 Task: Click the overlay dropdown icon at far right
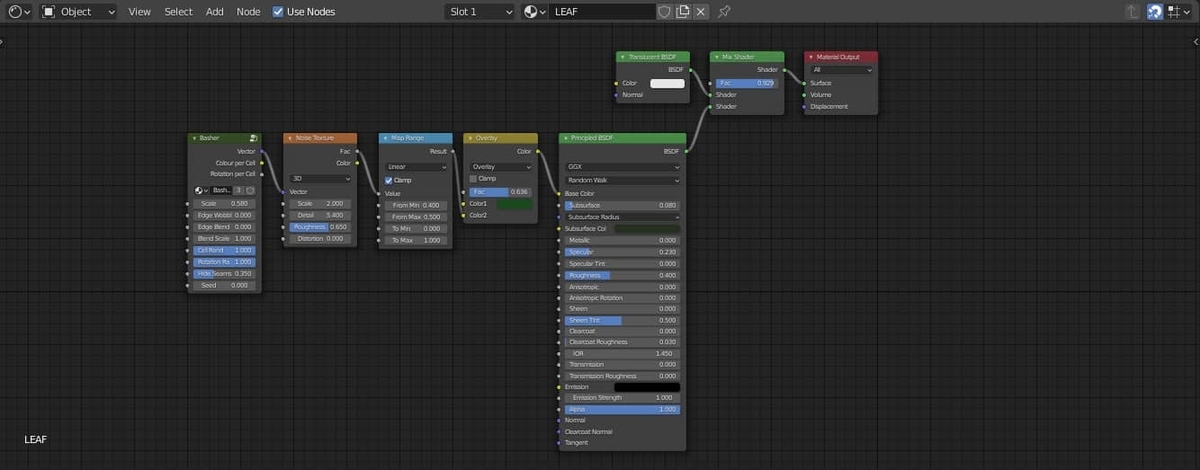[x=1189, y=11]
